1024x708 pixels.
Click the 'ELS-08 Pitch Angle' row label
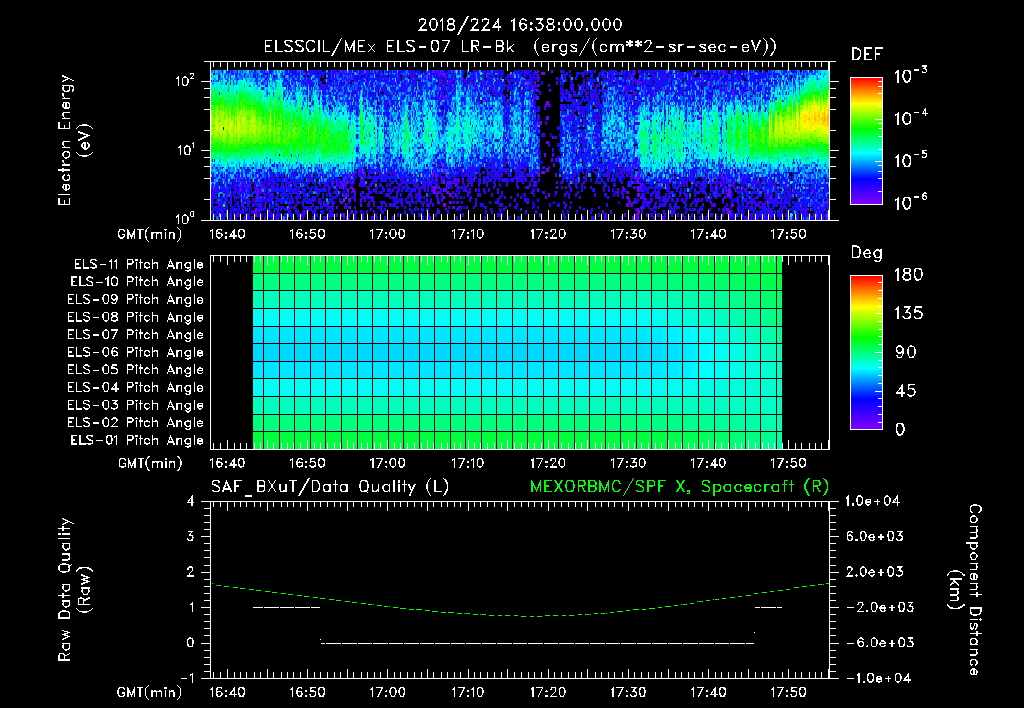click(136, 317)
